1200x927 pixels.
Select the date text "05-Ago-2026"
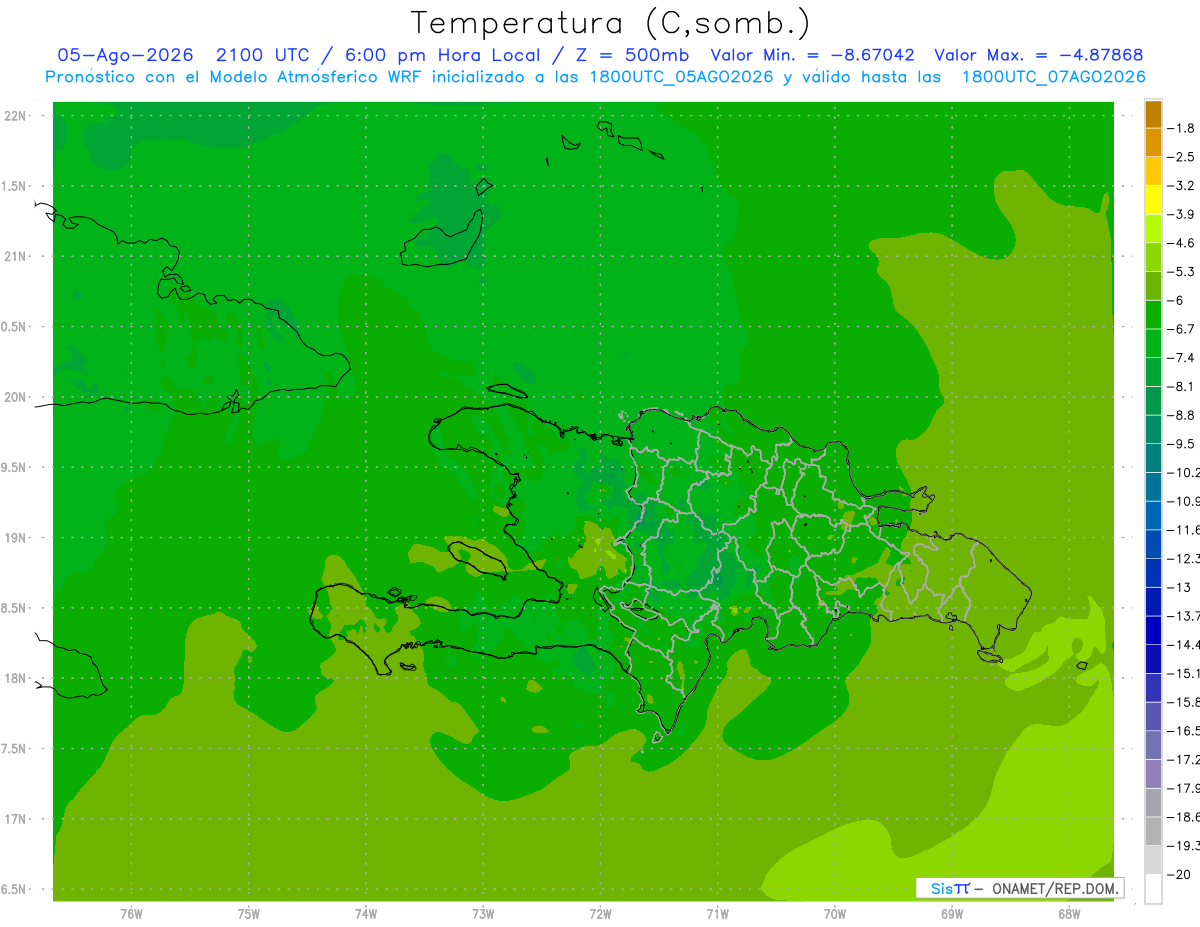125,55
